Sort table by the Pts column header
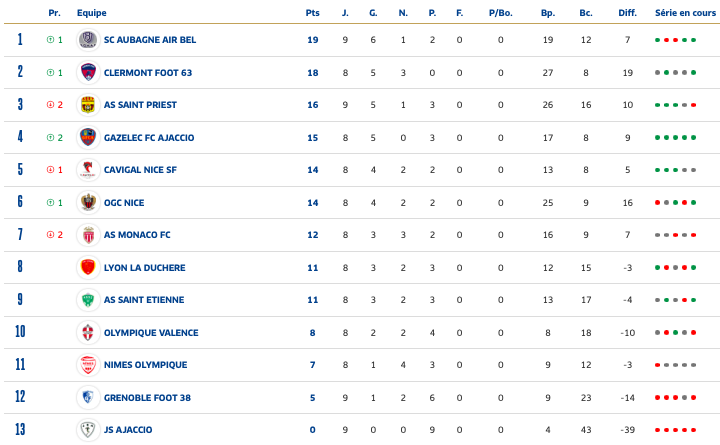720x445 pixels. click(312, 13)
